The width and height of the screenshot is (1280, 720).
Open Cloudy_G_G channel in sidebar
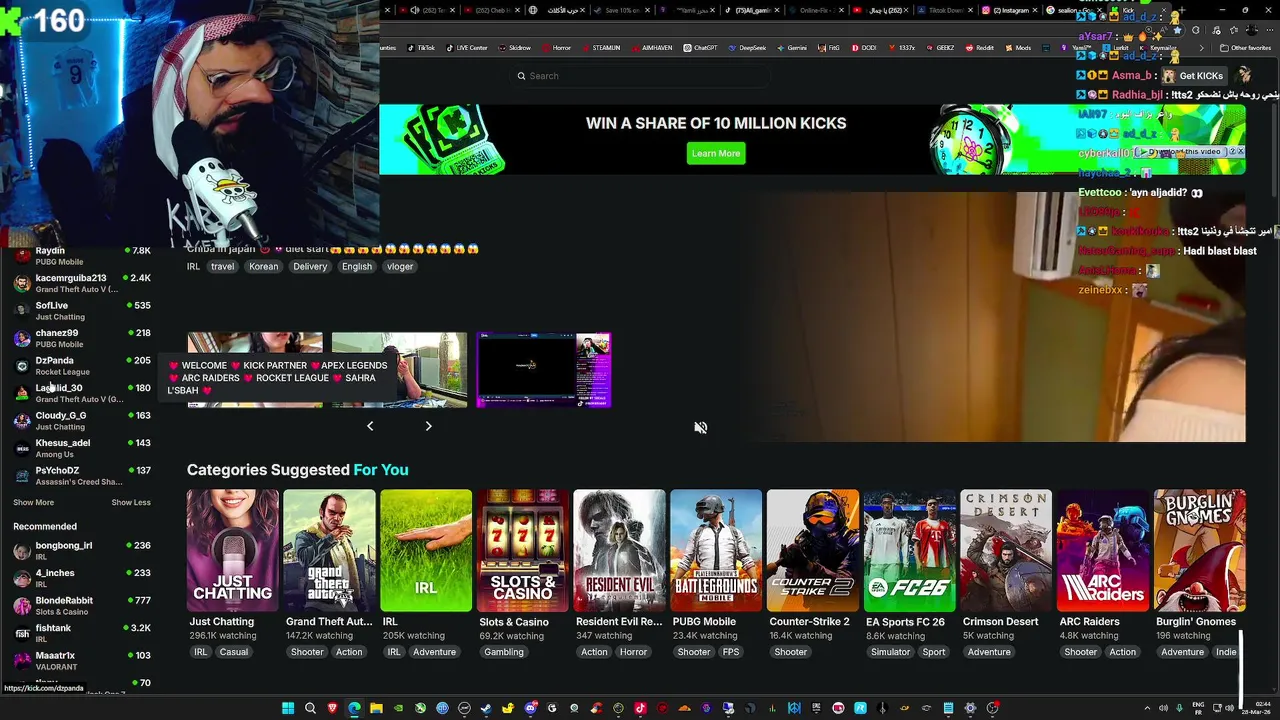(82, 421)
